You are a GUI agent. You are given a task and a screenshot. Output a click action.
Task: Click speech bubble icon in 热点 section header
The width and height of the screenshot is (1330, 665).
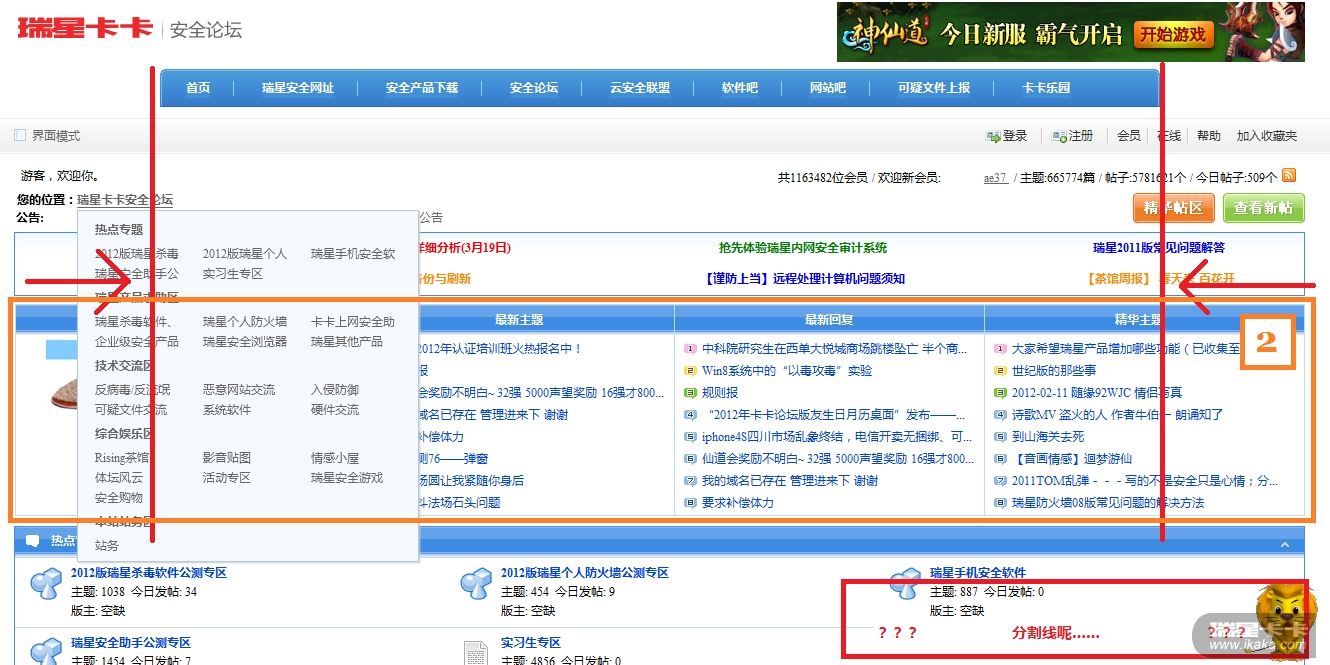click(32, 541)
